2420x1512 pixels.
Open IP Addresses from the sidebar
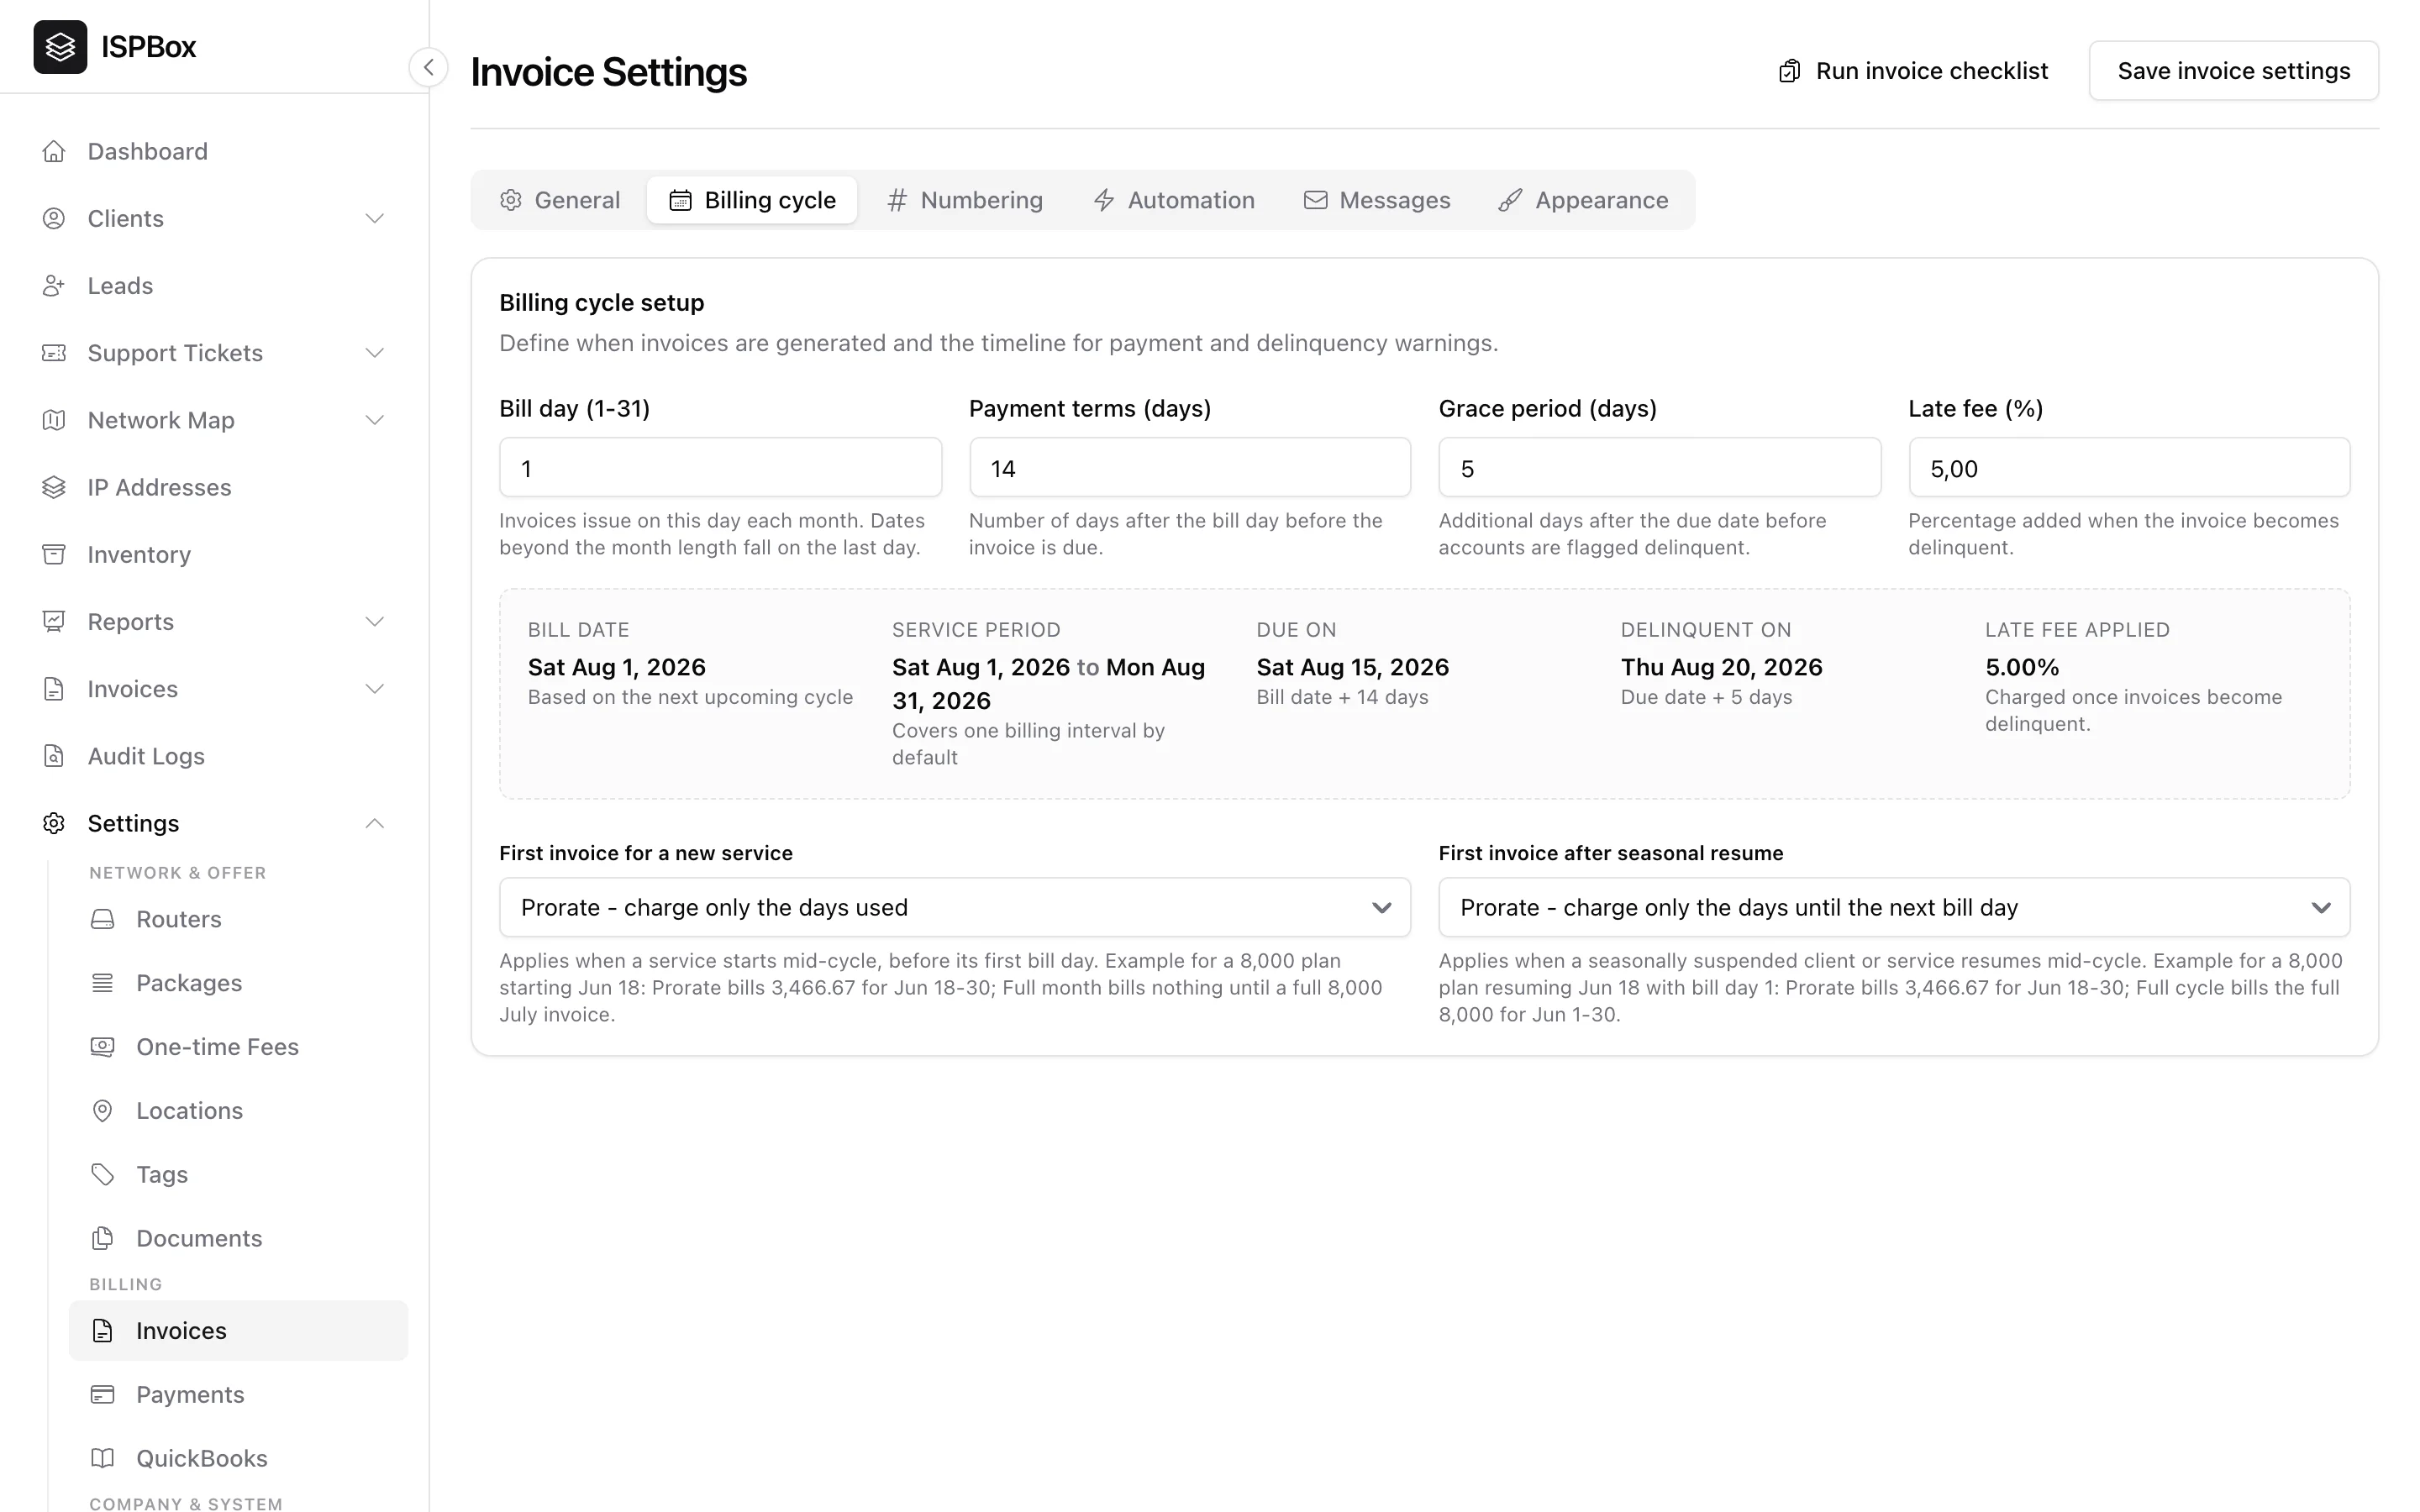[214, 487]
